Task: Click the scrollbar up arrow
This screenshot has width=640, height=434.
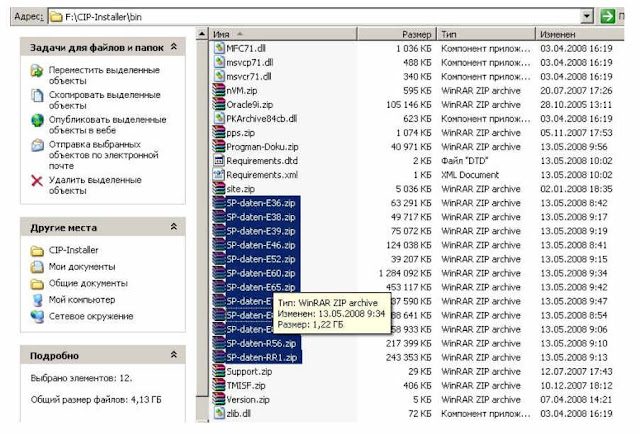Action: [x=202, y=34]
